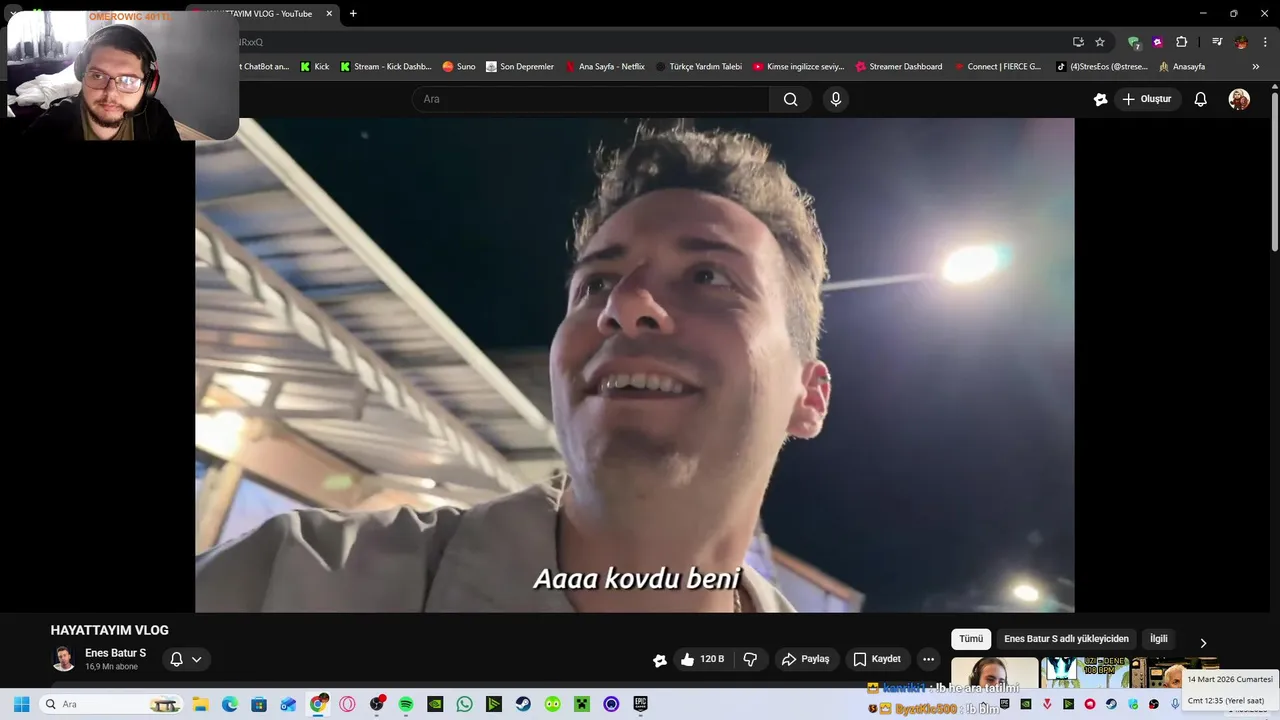Screen dimensions: 1280x720
Task: Open the Suno bookmark
Action: [459, 67]
